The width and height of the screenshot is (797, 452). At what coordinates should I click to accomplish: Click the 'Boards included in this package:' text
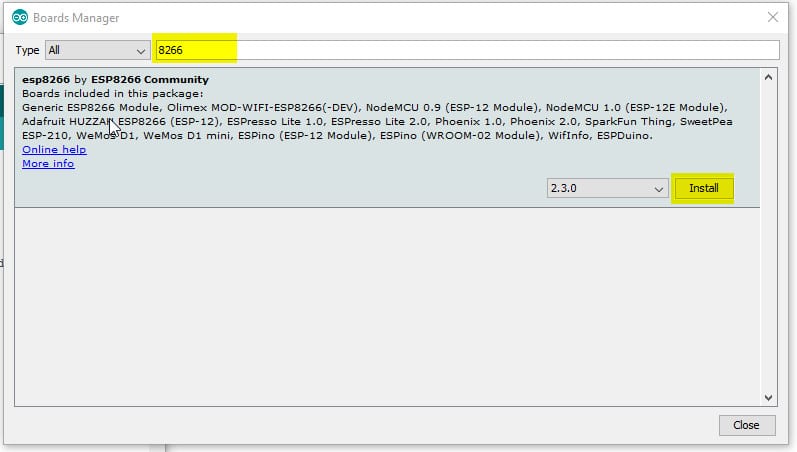pos(112,94)
